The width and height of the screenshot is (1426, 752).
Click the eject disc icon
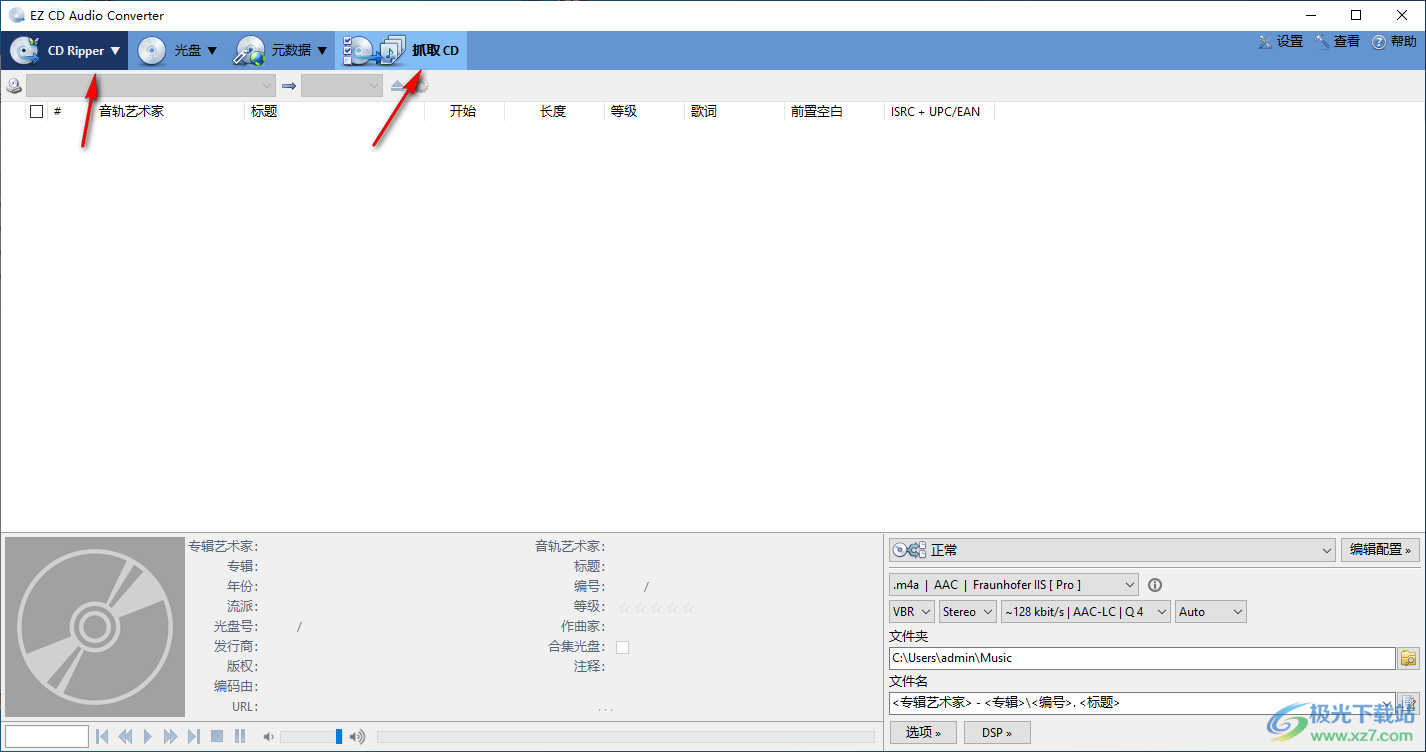399,86
